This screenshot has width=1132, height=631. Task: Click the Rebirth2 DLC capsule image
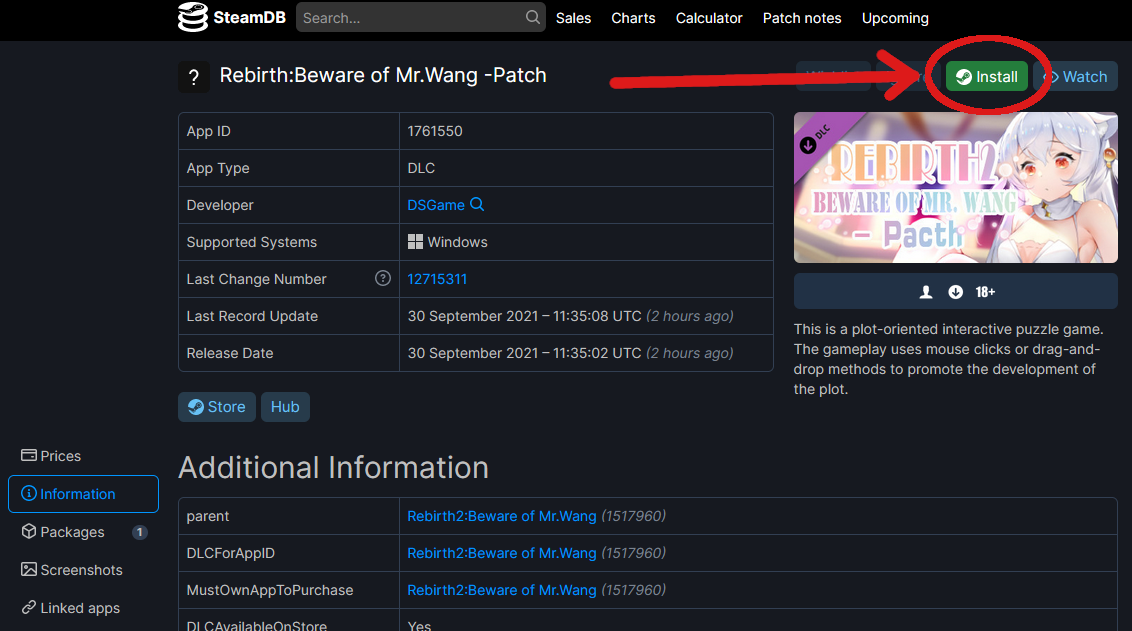click(x=955, y=187)
